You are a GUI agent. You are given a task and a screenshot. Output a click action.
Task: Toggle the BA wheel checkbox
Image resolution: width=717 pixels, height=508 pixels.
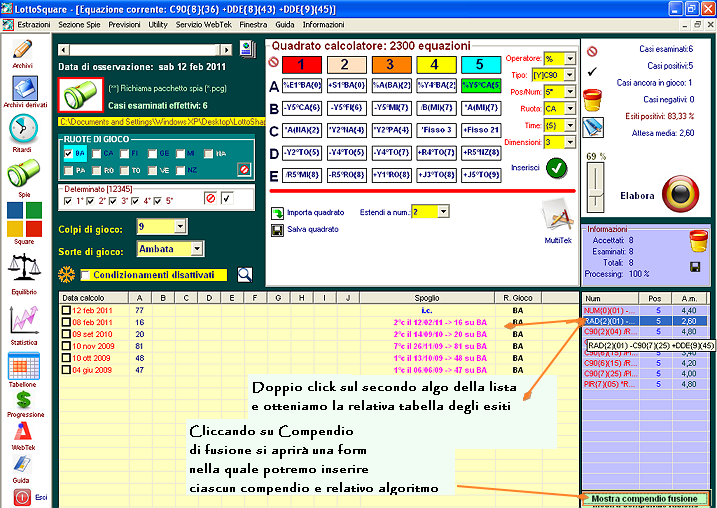69,154
